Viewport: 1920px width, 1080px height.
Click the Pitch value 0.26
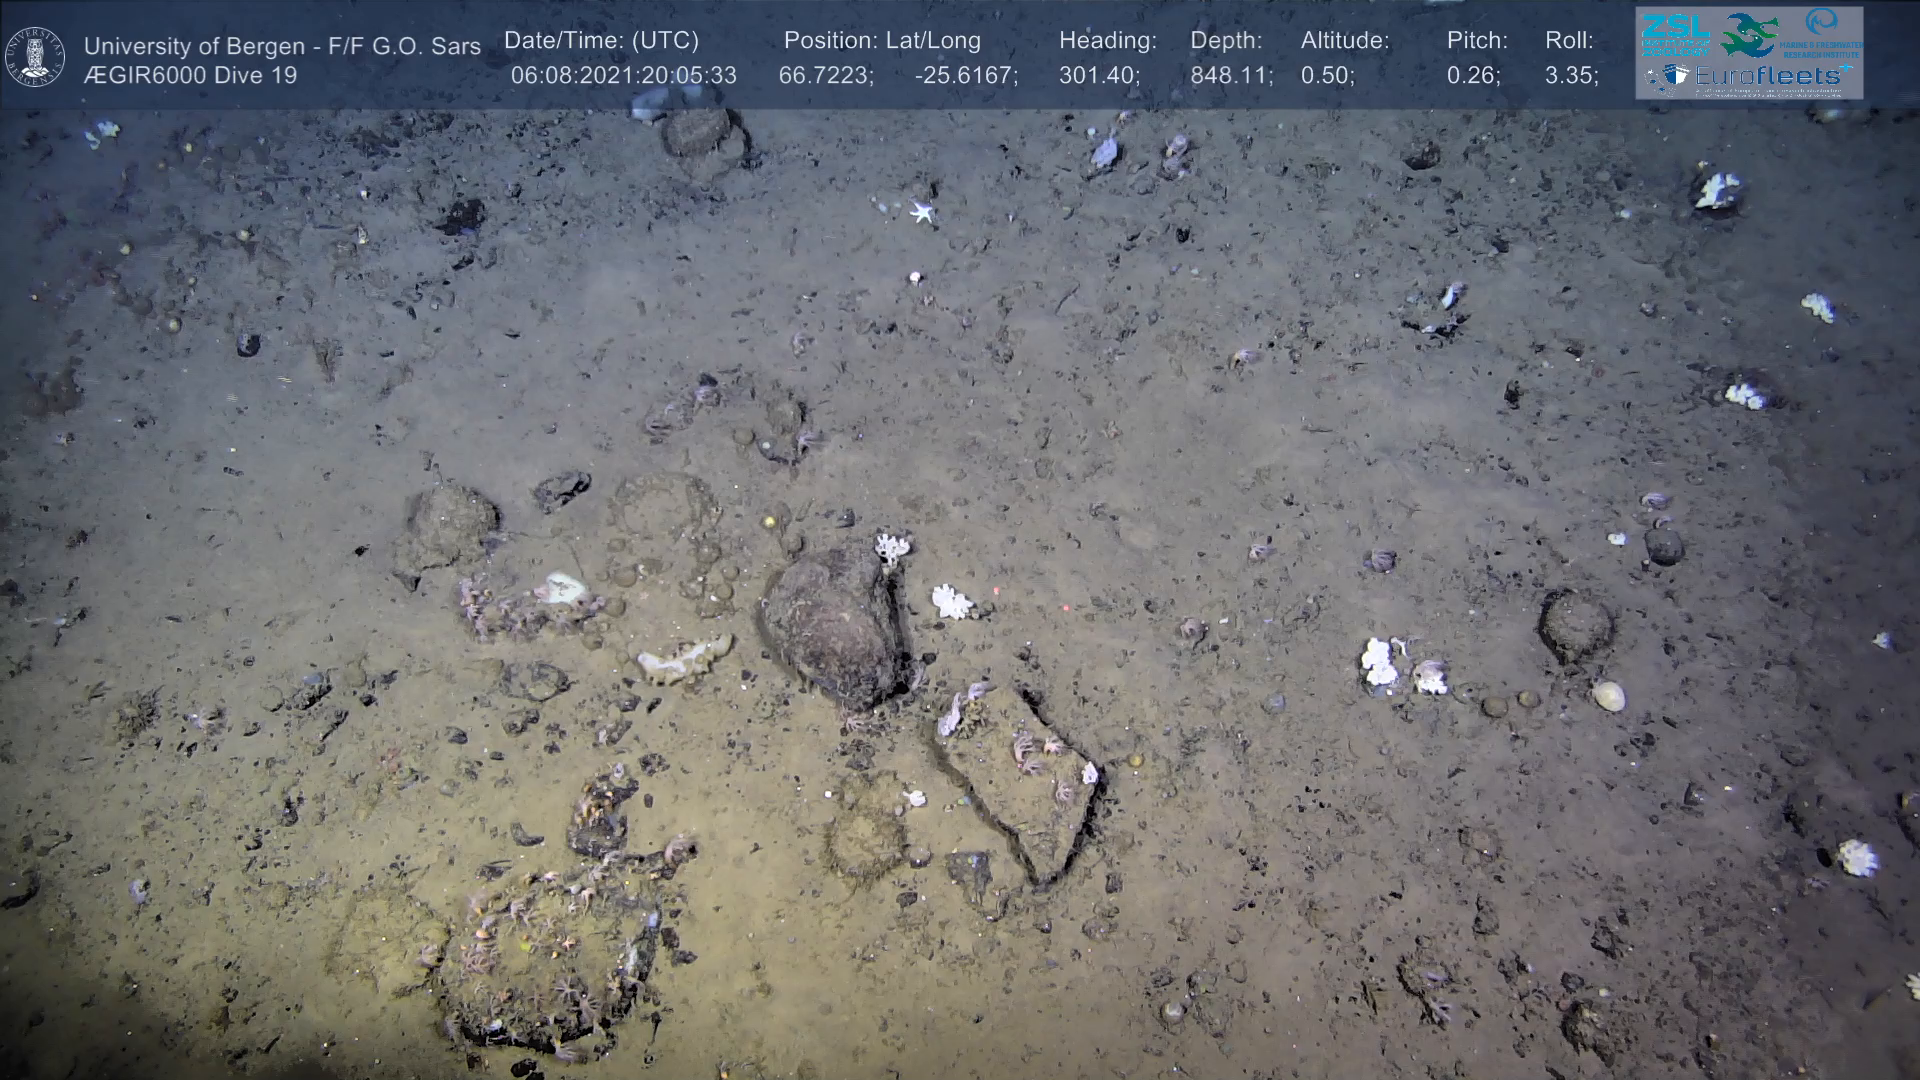click(x=1472, y=76)
